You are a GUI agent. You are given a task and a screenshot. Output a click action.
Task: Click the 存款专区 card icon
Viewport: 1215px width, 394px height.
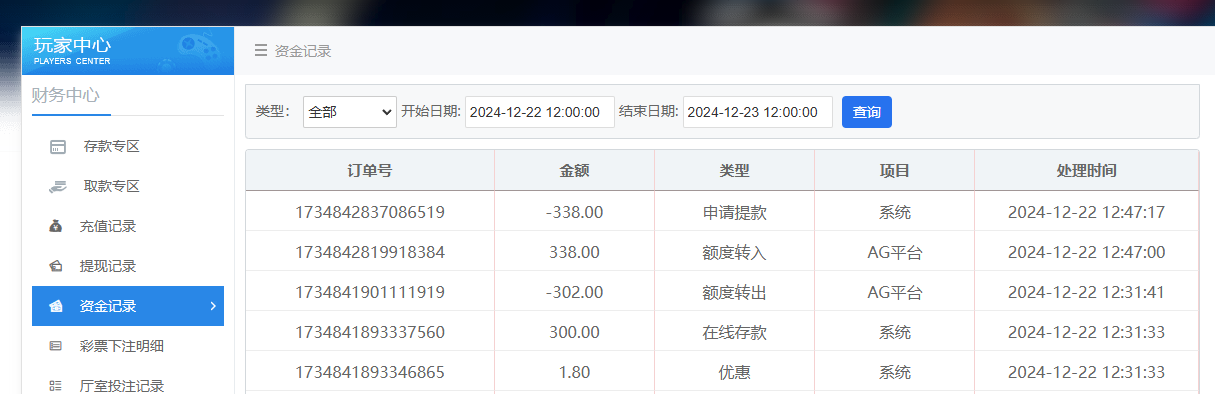[58, 147]
